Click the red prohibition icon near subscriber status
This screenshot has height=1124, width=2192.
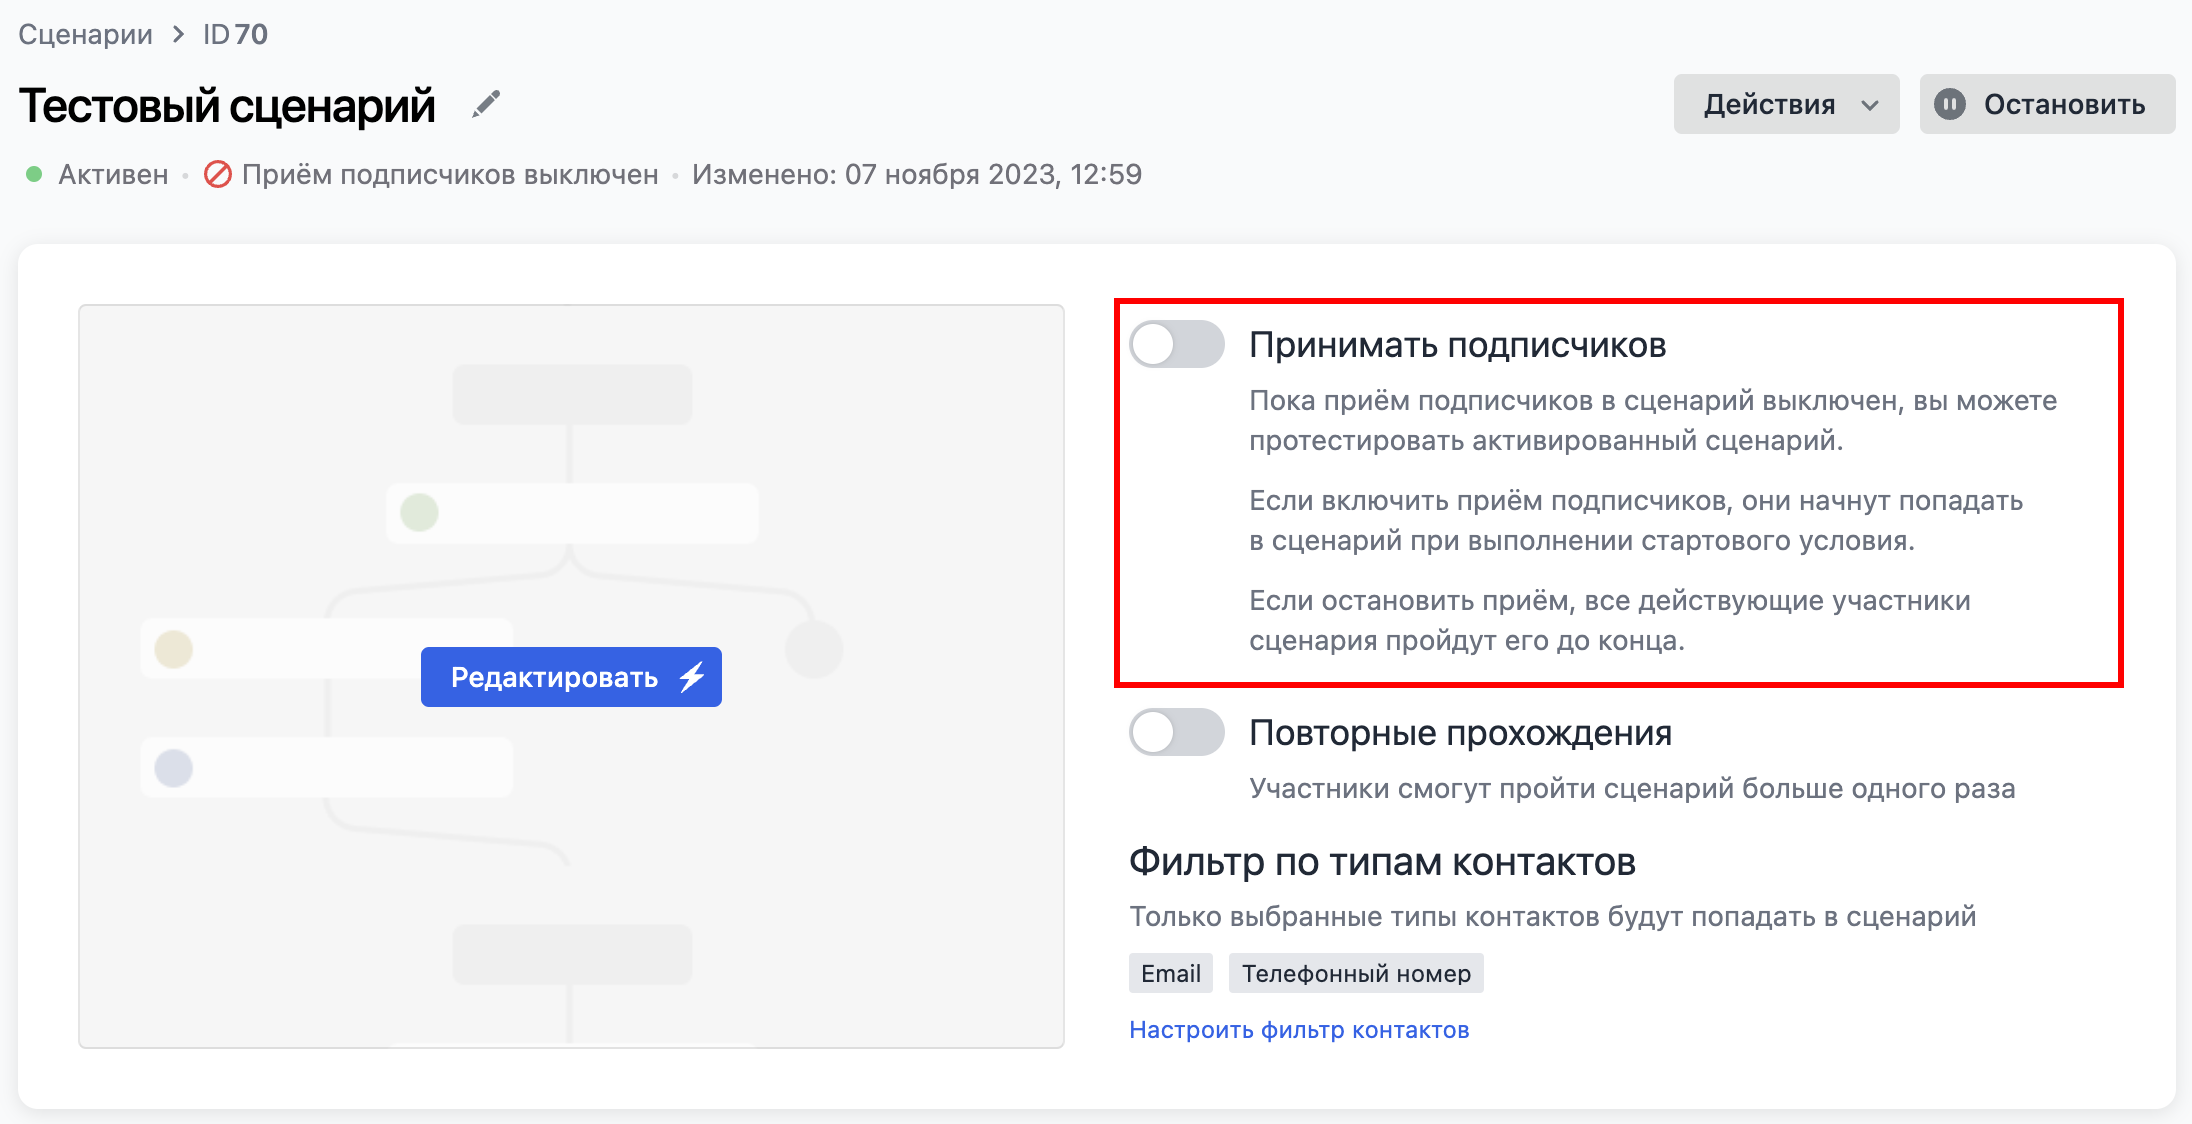(217, 174)
